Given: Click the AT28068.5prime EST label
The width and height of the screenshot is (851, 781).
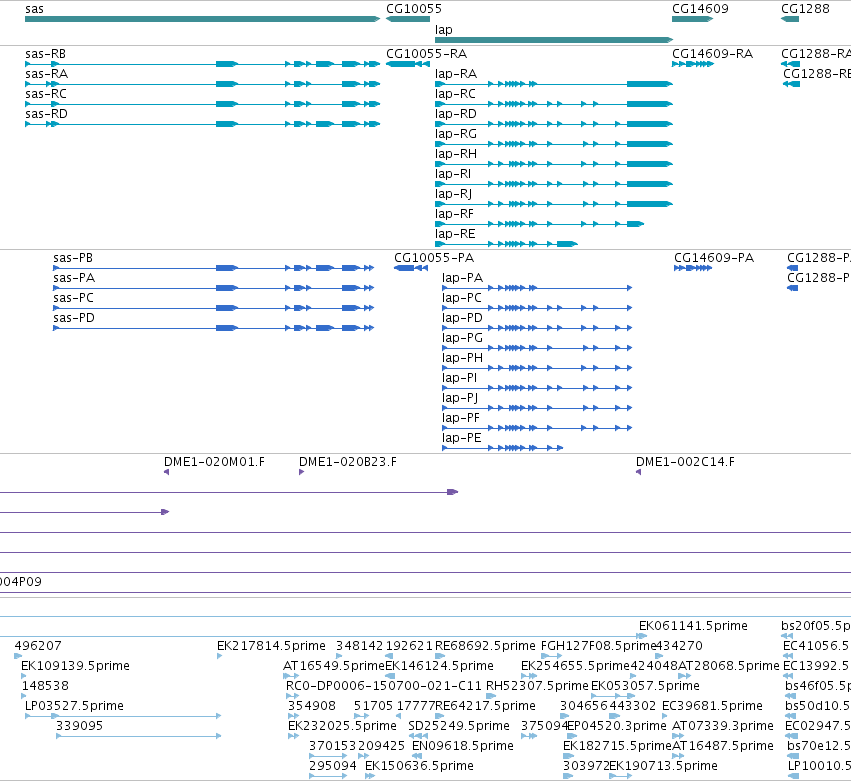Looking at the screenshot, I should tap(729, 666).
